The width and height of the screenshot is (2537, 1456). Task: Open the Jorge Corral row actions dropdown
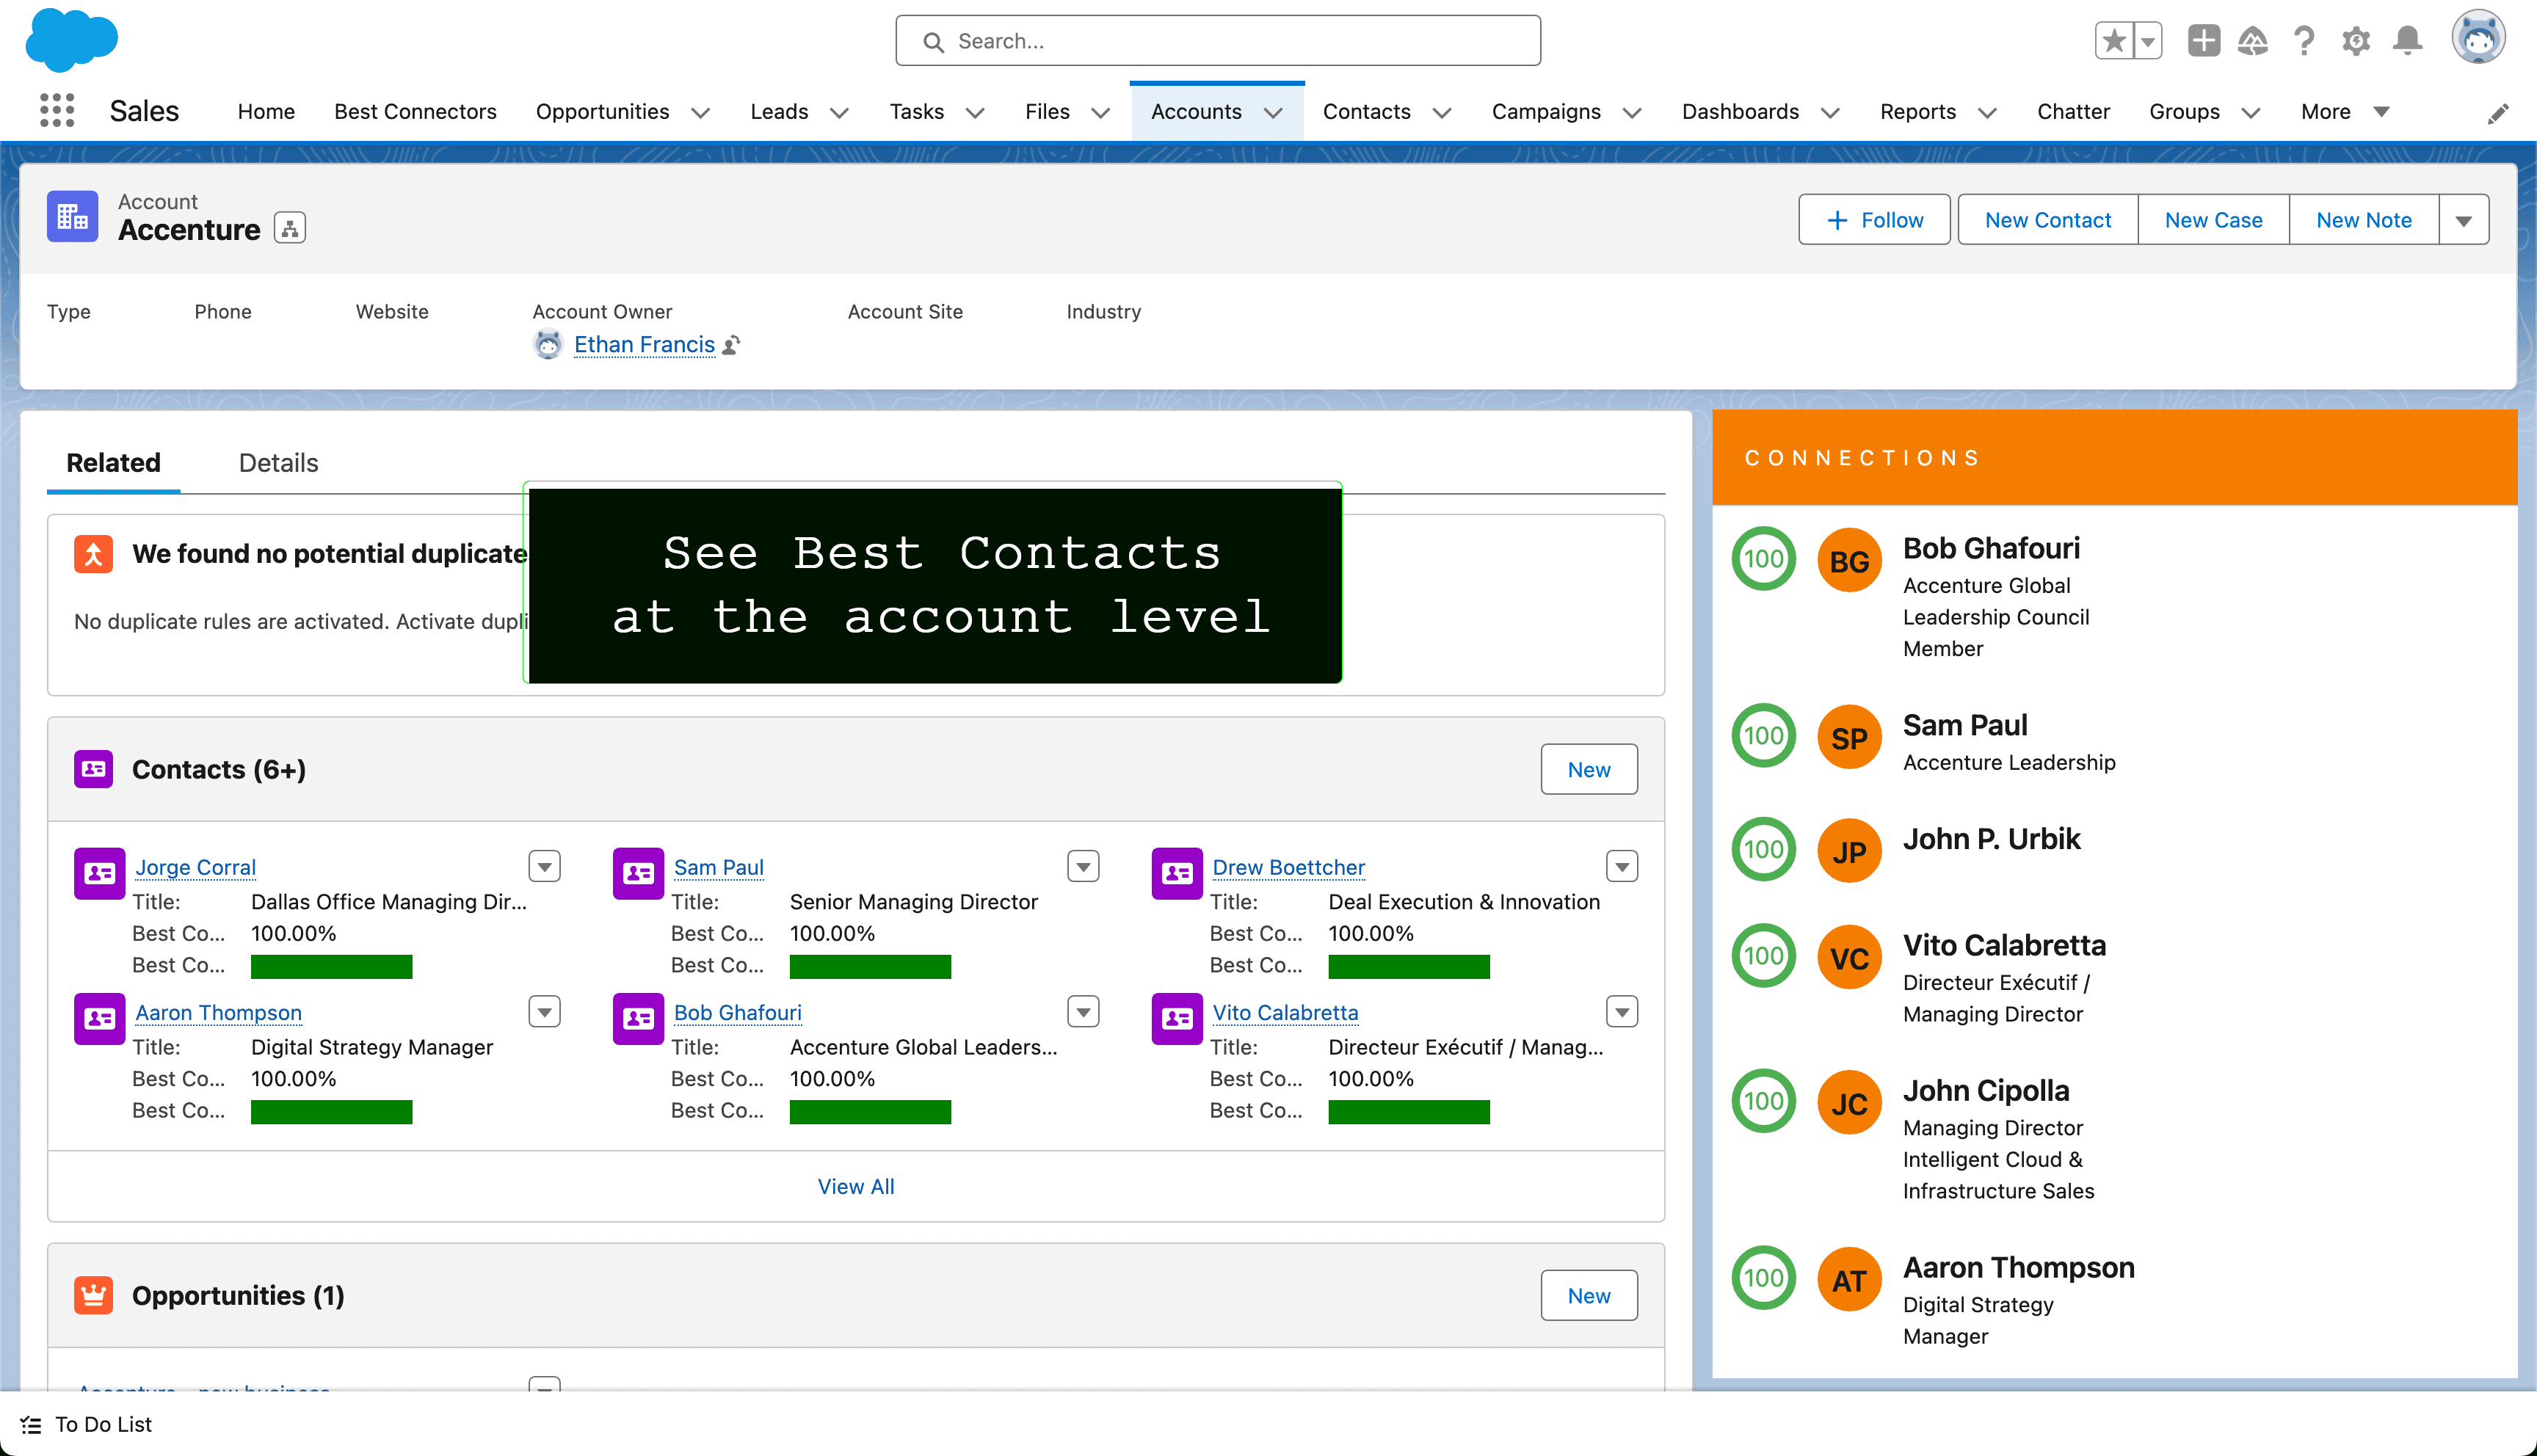[544, 866]
